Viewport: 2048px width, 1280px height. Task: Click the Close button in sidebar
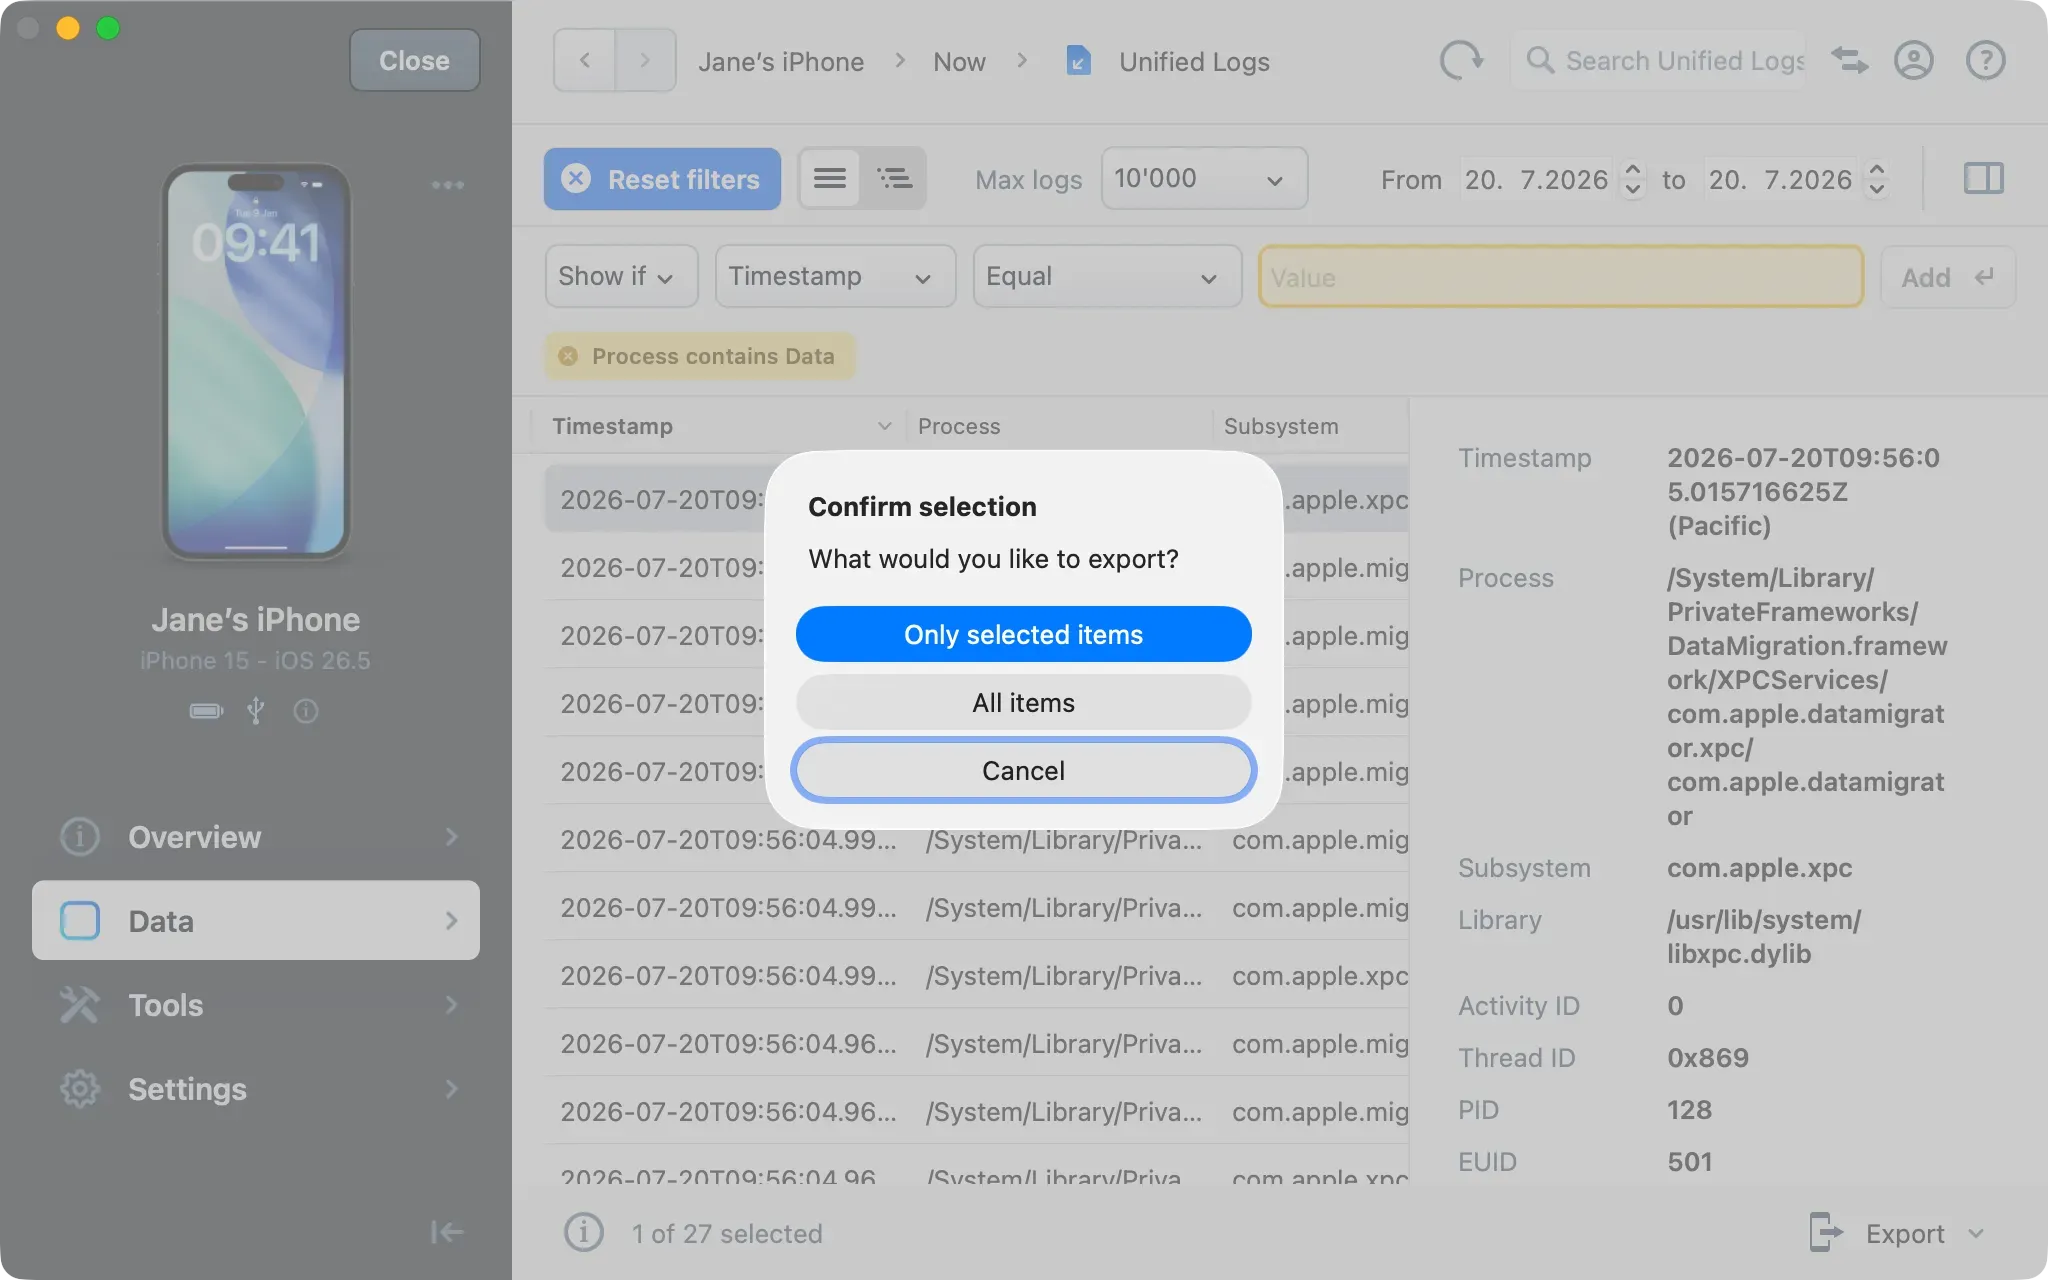click(414, 60)
